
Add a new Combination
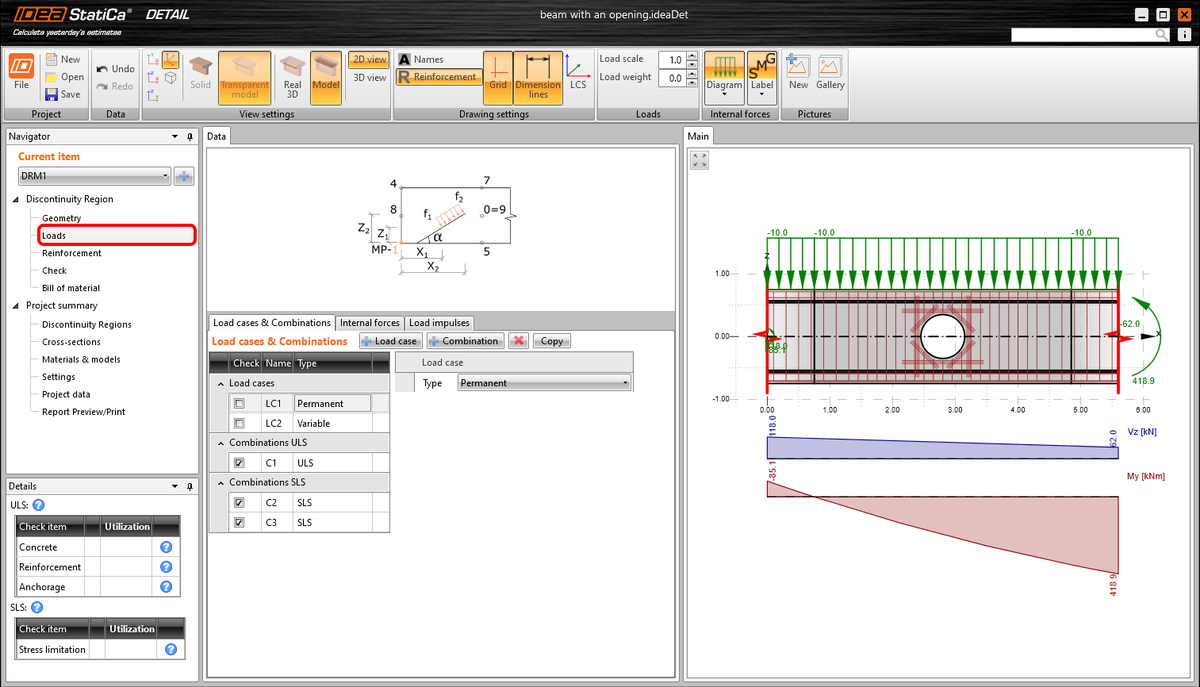pyautogui.click(x=464, y=340)
